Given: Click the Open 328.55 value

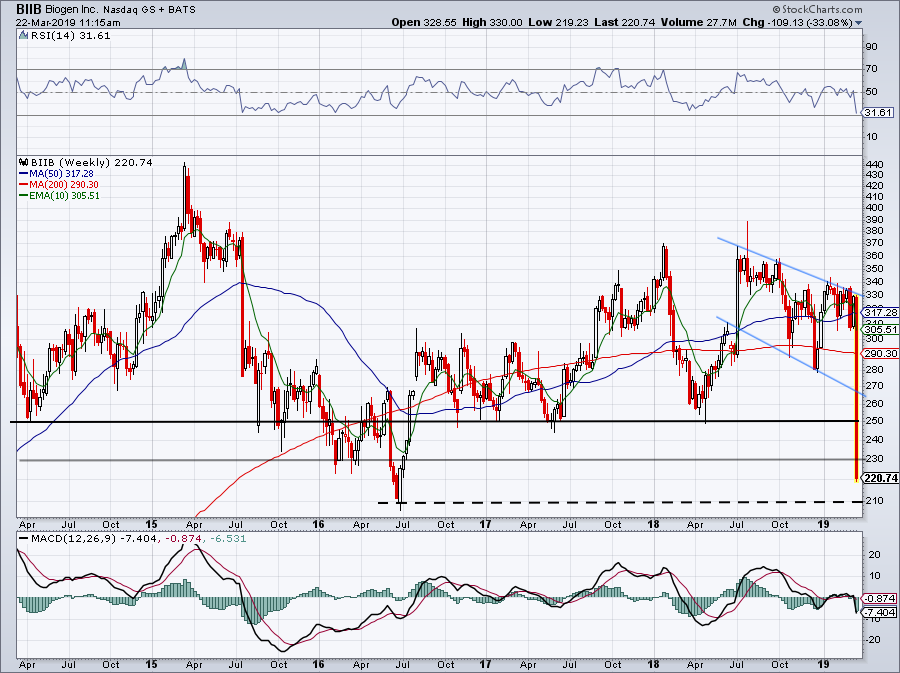Looking at the screenshot, I should click(x=424, y=22).
